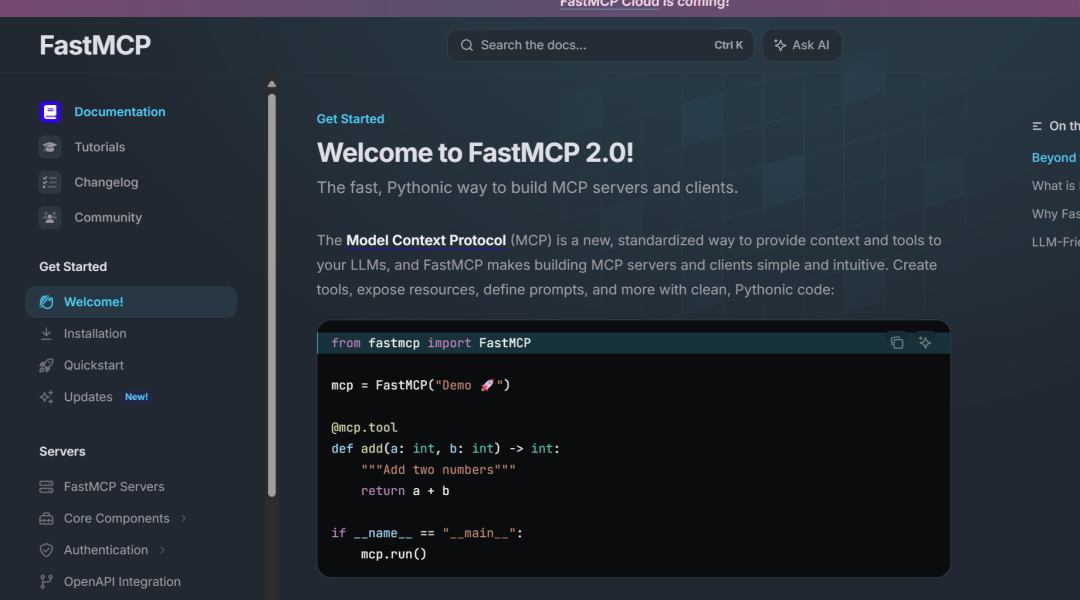Click the Changelog list icon
The image size is (1080, 600).
pos(50,182)
